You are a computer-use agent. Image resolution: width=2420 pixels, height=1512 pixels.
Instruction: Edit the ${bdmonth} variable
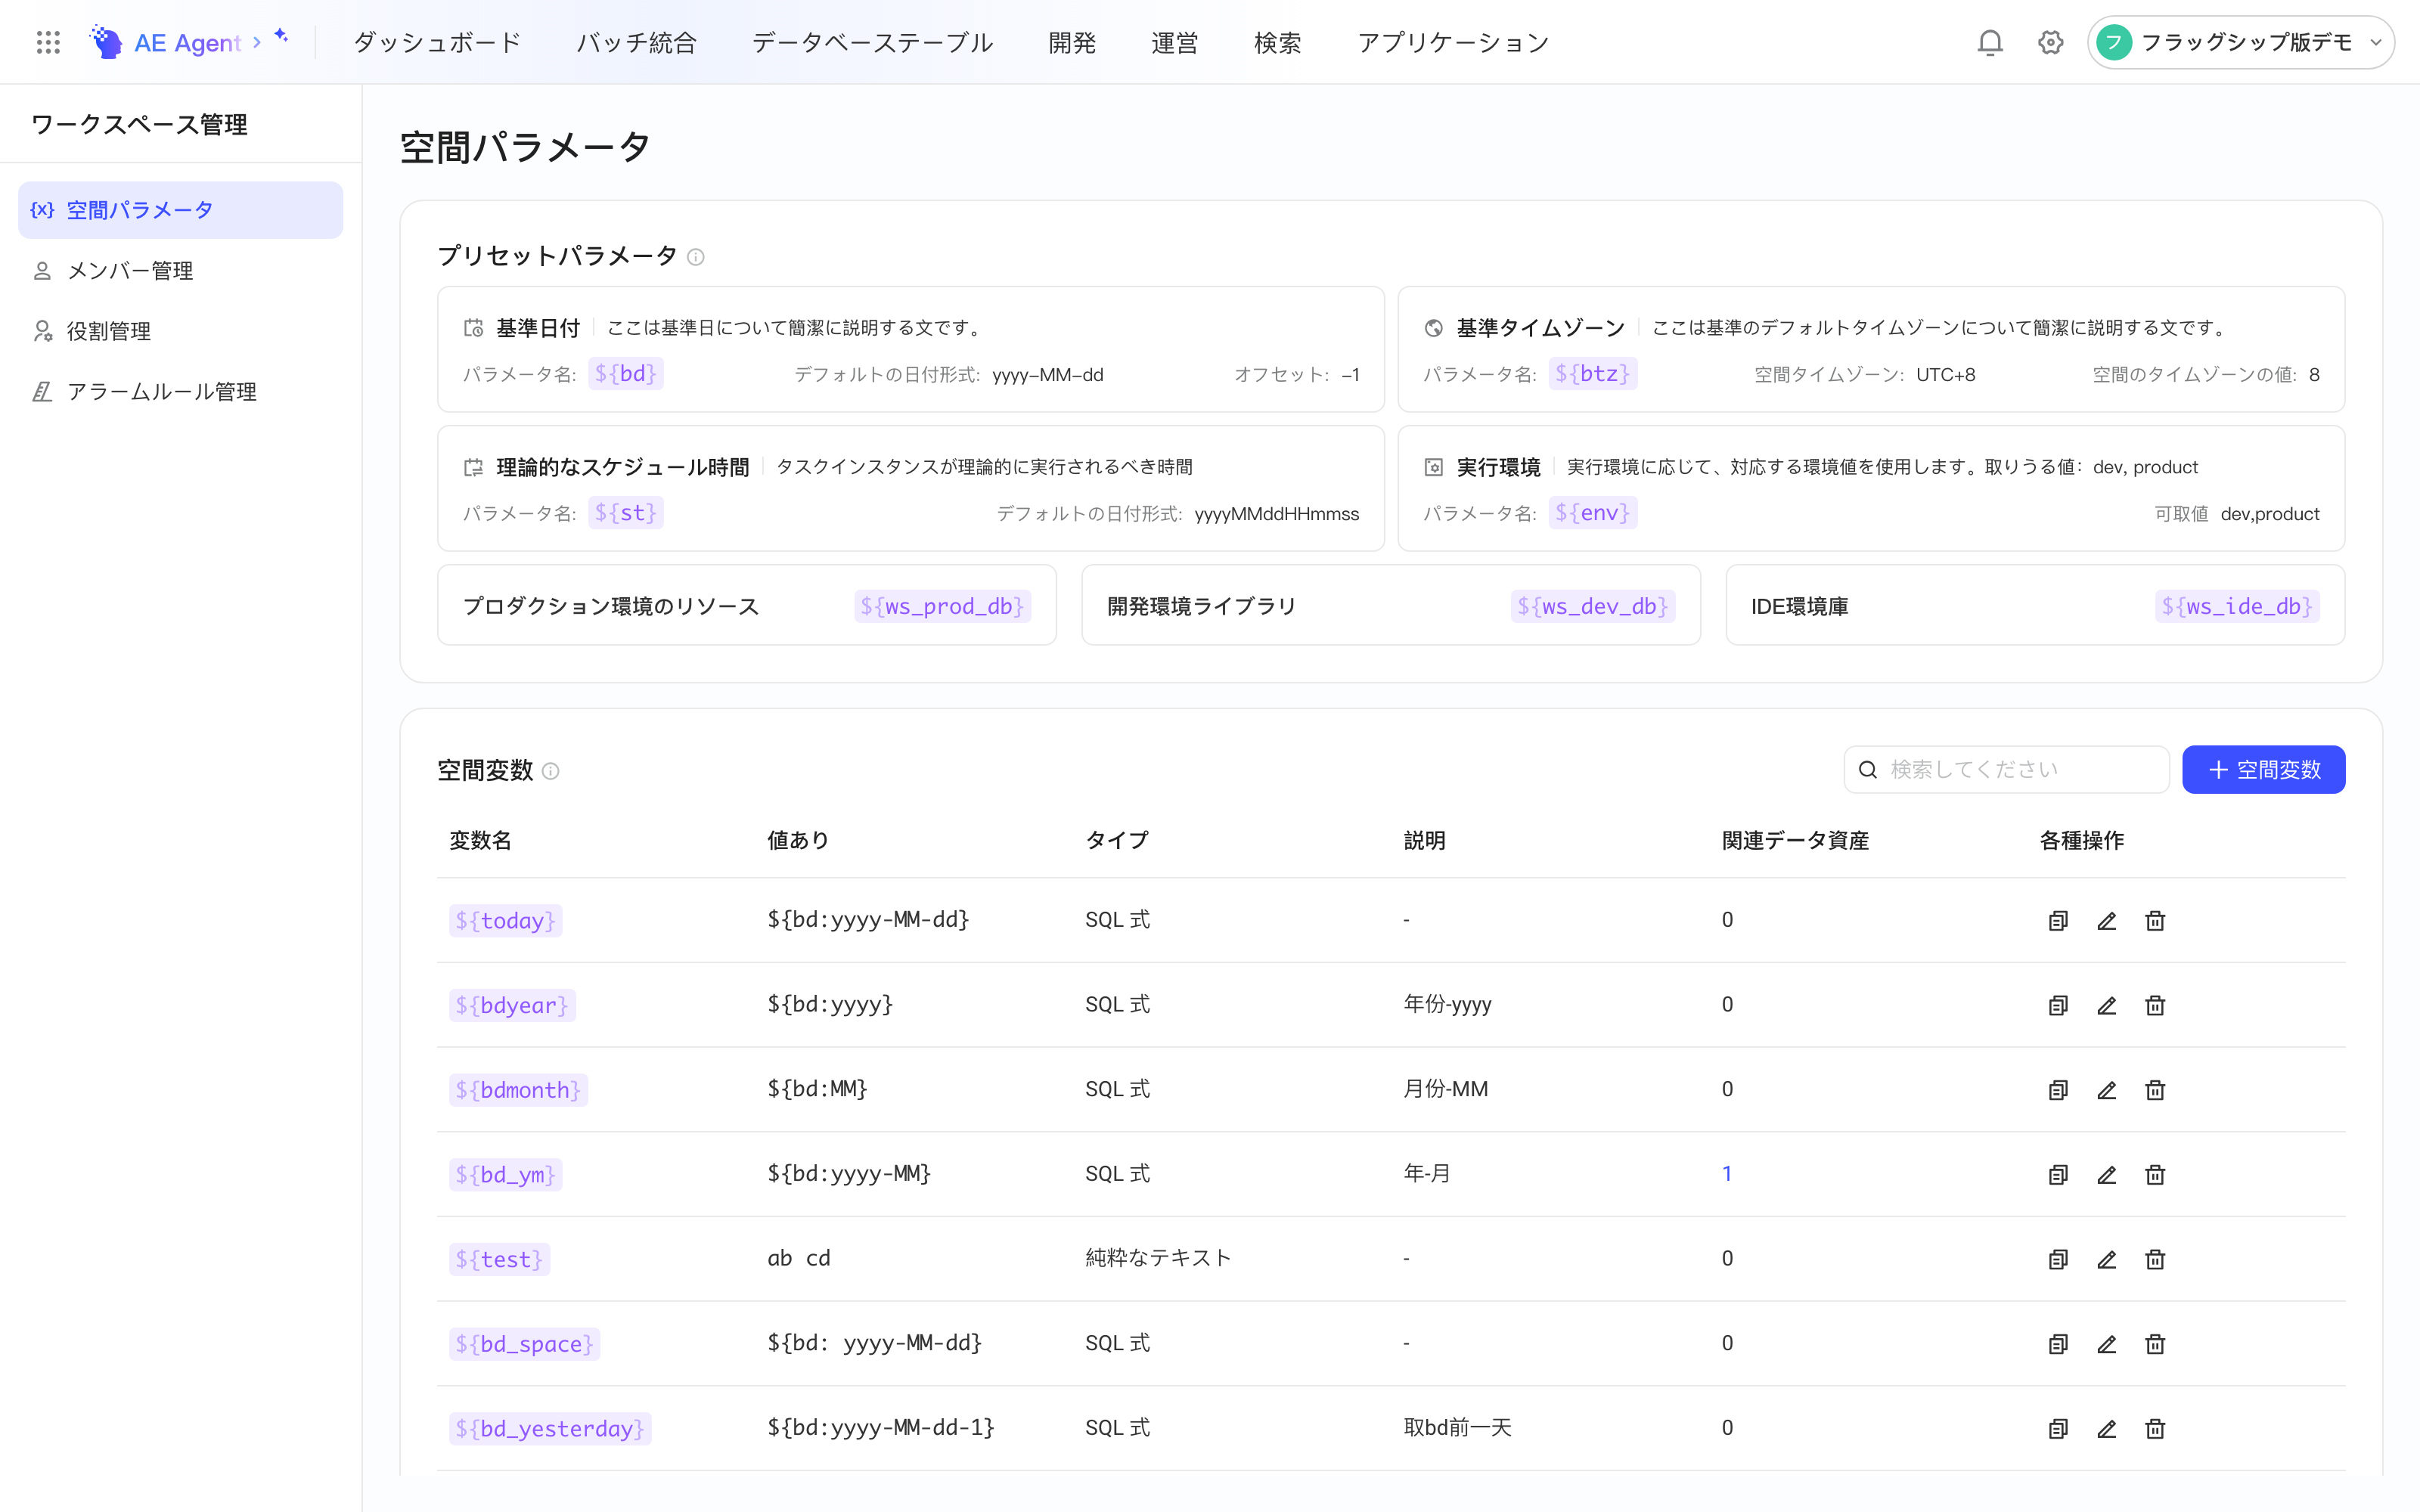pyautogui.click(x=2106, y=1090)
